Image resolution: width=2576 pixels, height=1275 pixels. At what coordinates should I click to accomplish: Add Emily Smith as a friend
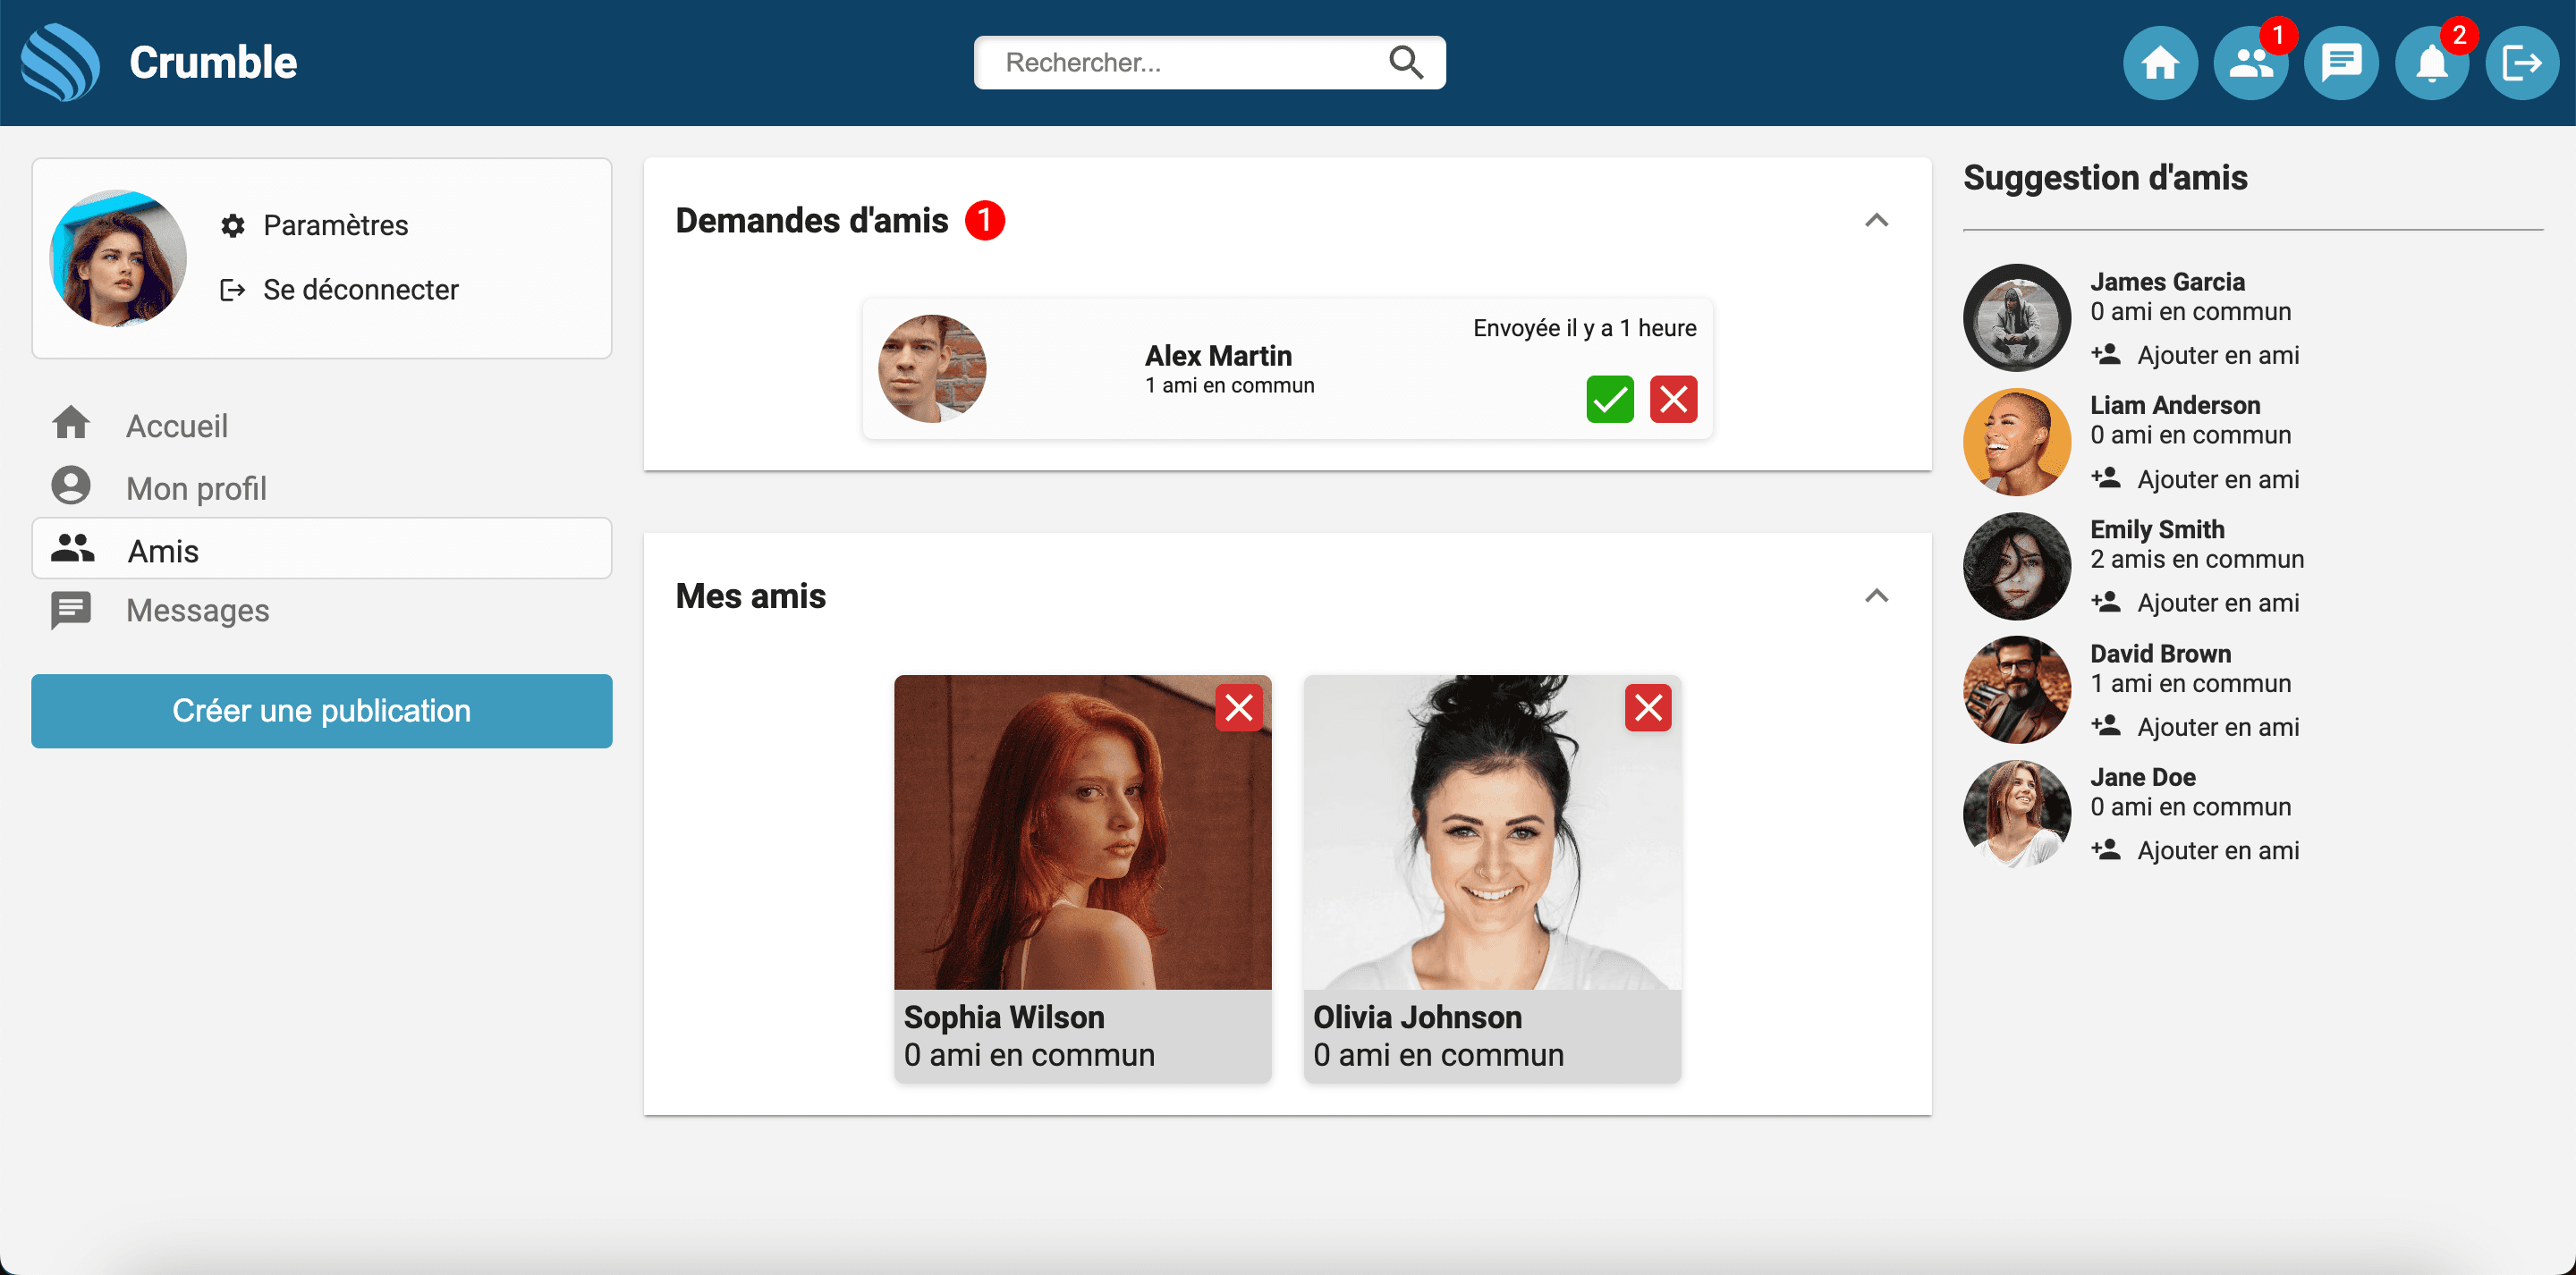tap(2218, 602)
